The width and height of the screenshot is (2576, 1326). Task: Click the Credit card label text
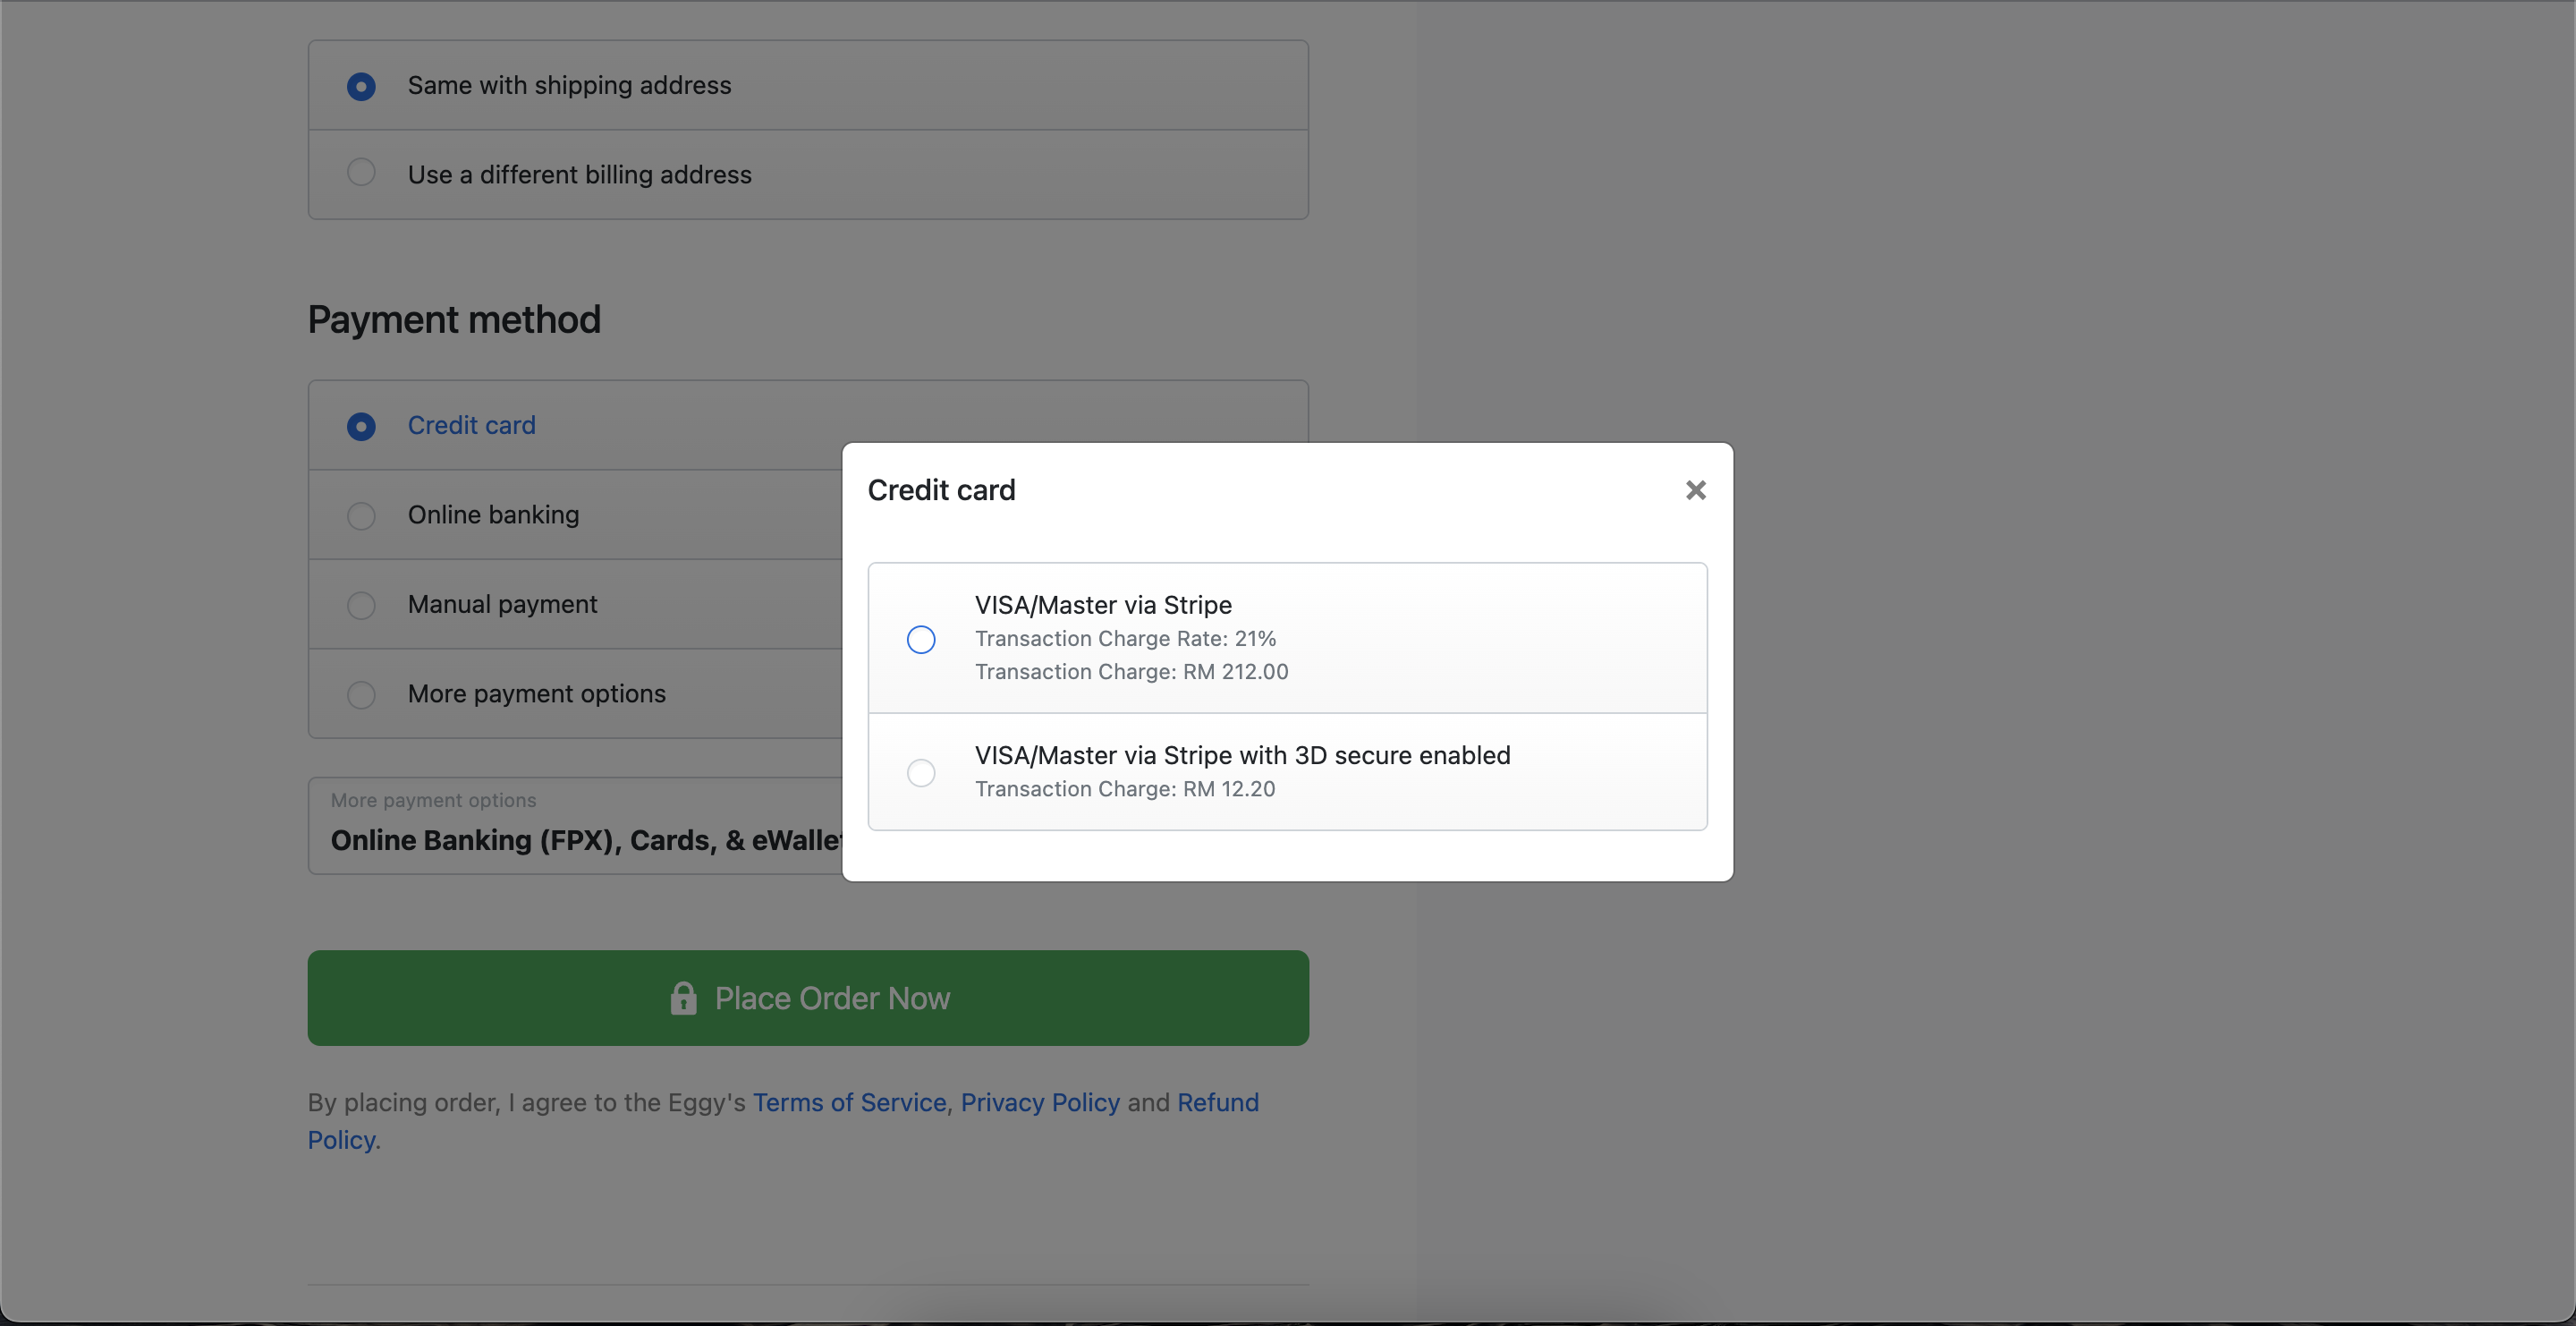[471, 425]
